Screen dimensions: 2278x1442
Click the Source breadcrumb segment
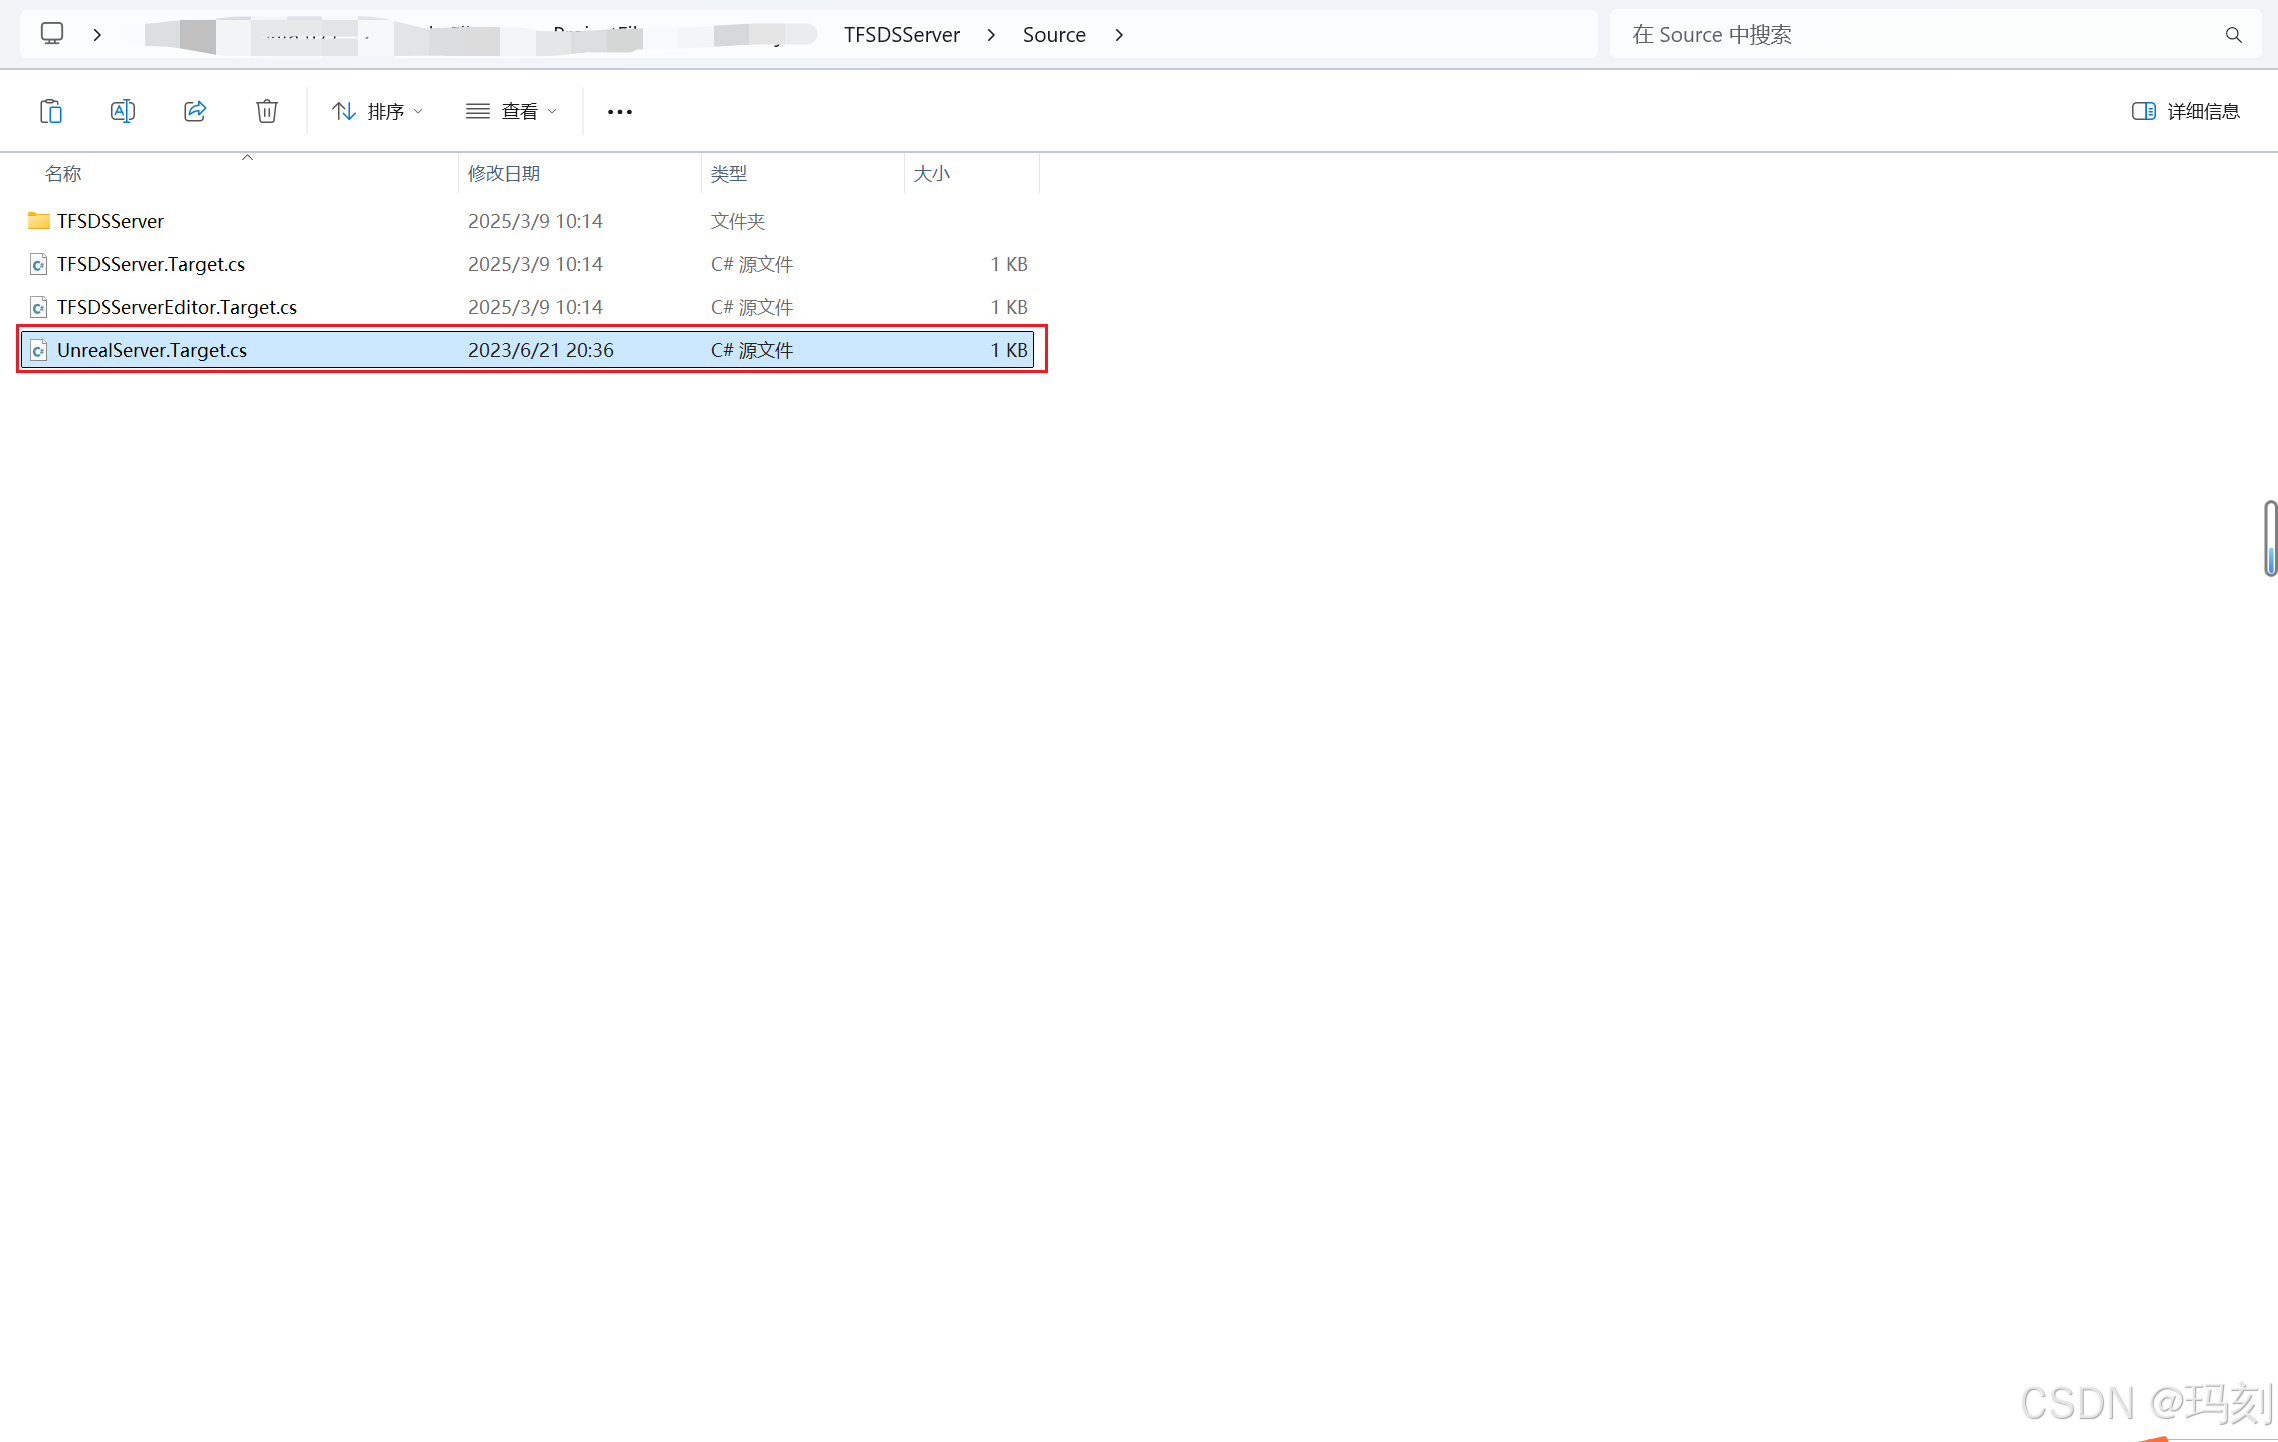click(1054, 35)
